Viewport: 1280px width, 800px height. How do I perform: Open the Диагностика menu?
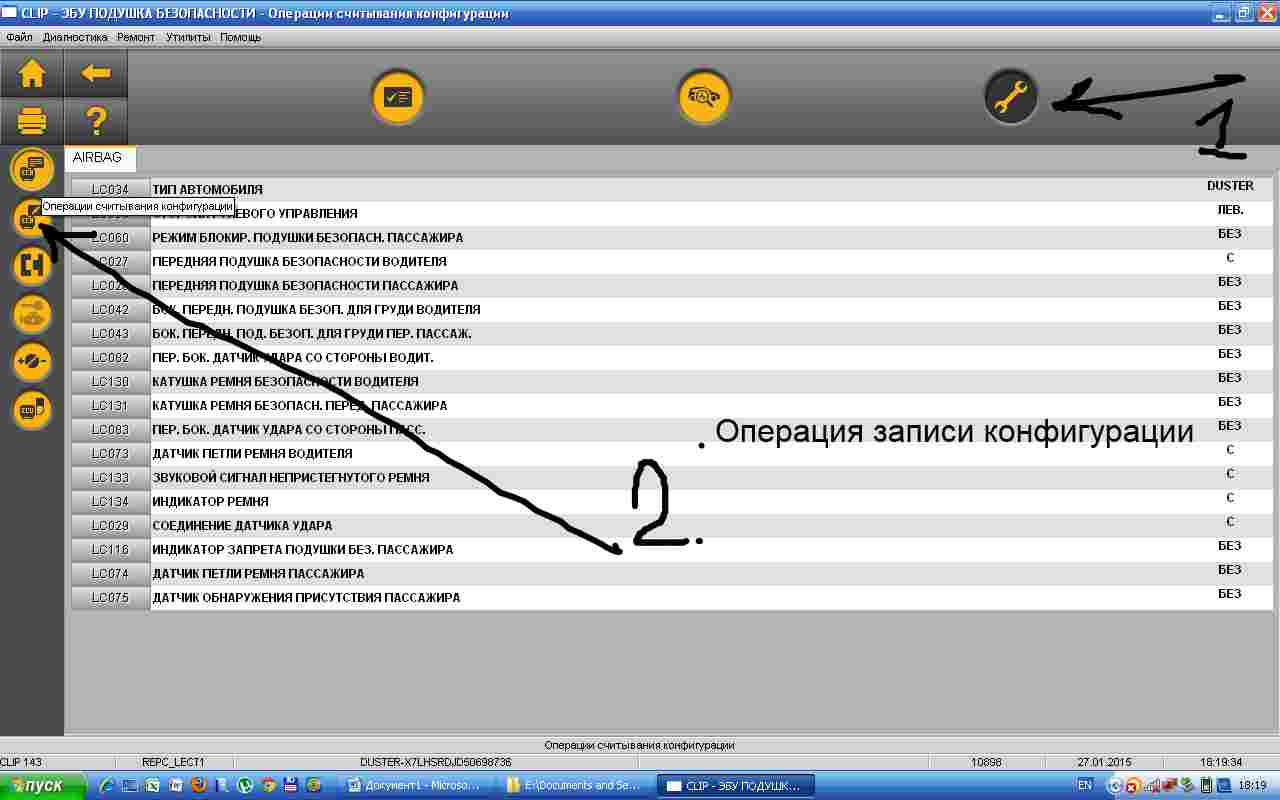click(75, 37)
